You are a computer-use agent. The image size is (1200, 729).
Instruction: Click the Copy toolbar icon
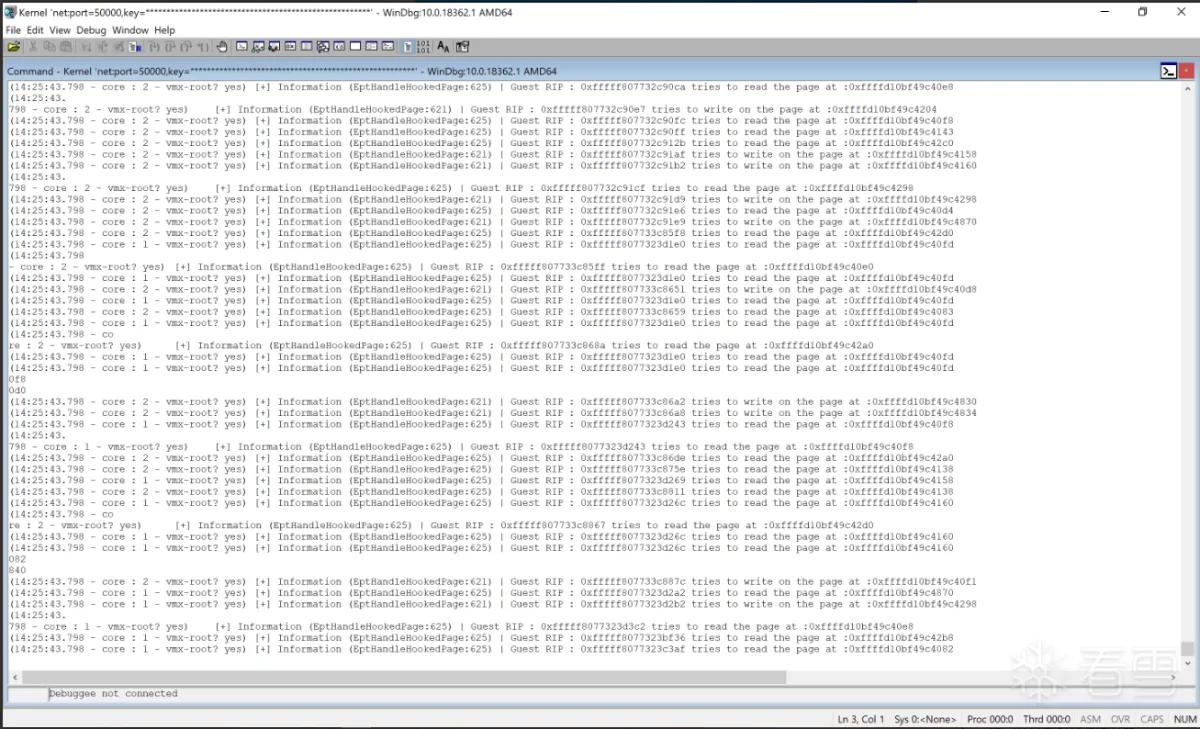[x=49, y=47]
